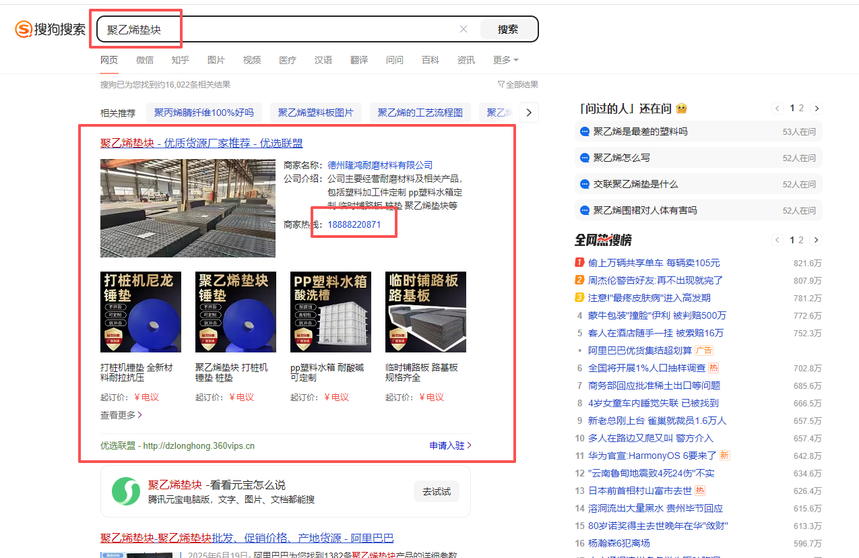Clear the search box with the X icon

point(463,29)
